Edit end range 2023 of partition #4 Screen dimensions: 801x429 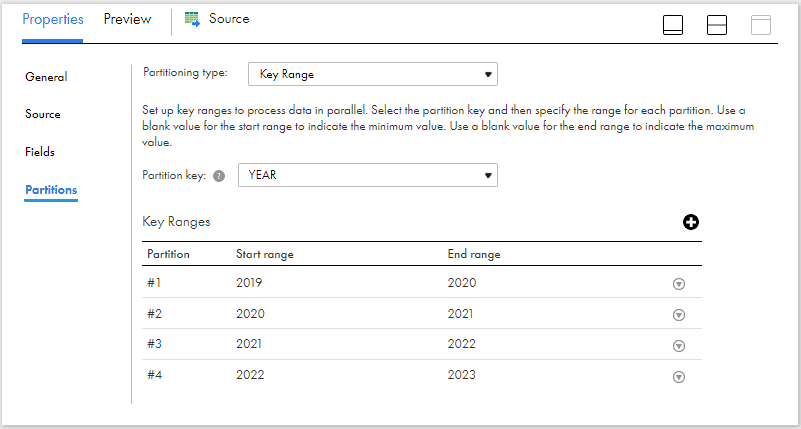pyautogui.click(x=461, y=375)
